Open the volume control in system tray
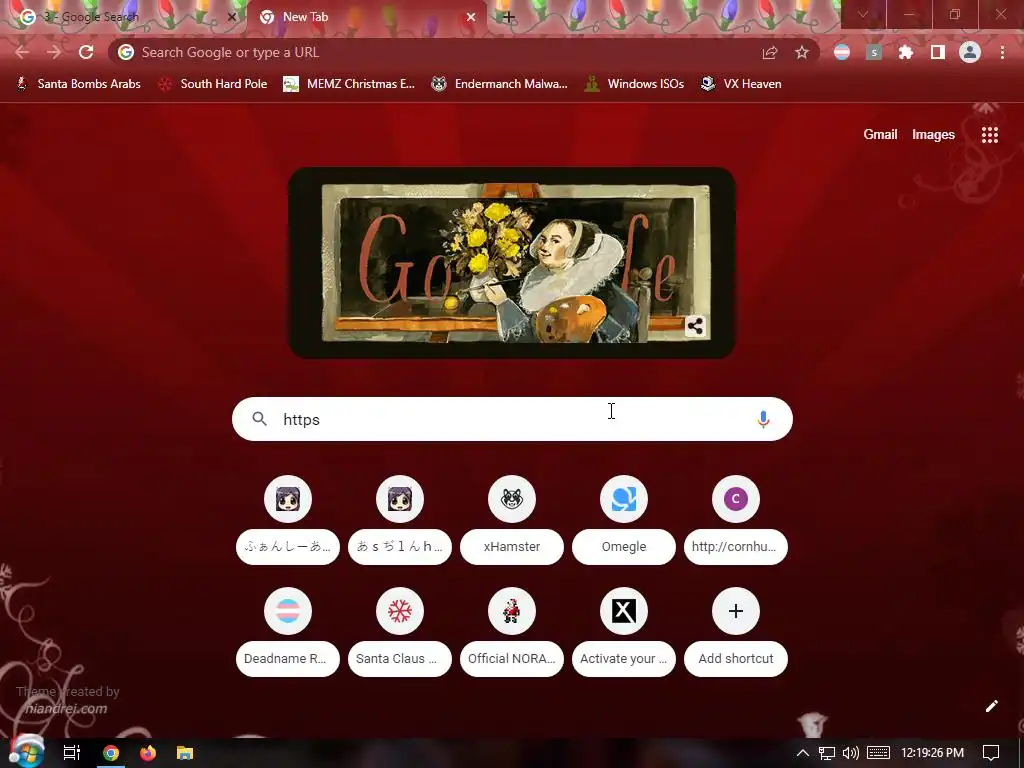The width and height of the screenshot is (1024, 768). point(851,753)
